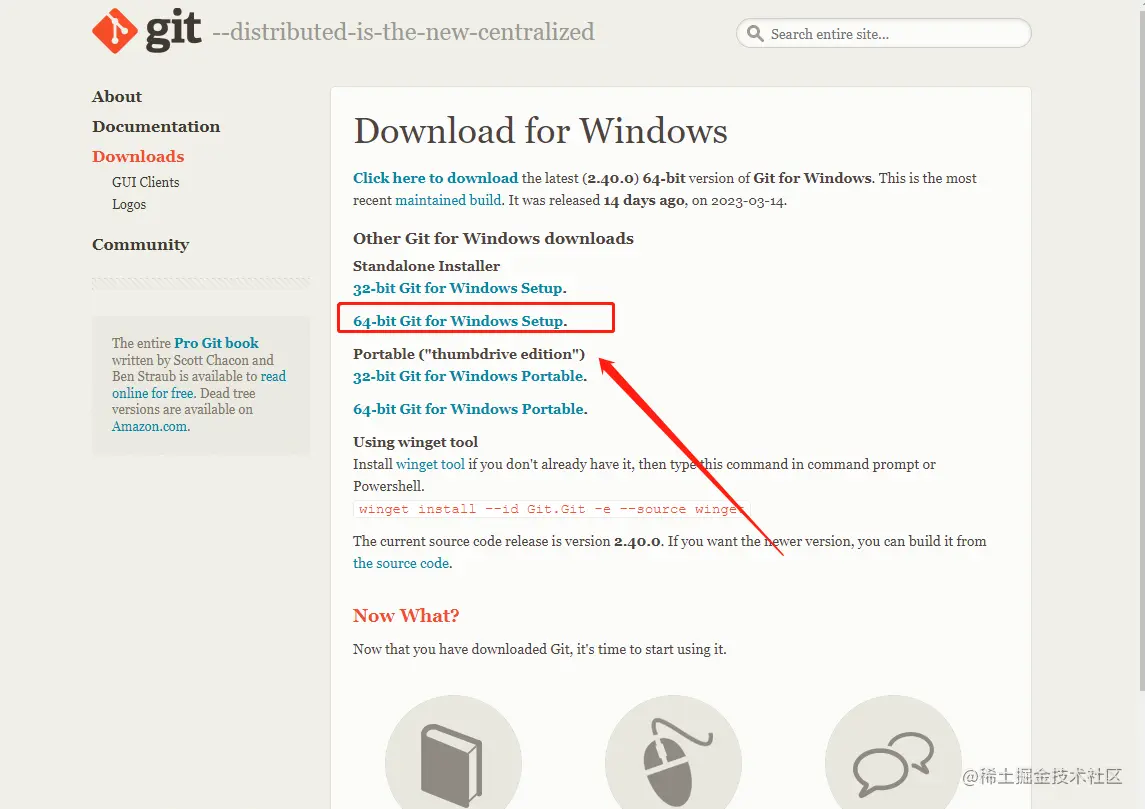Select Downloads in sidebar
This screenshot has height=809, width=1145.
click(x=138, y=156)
